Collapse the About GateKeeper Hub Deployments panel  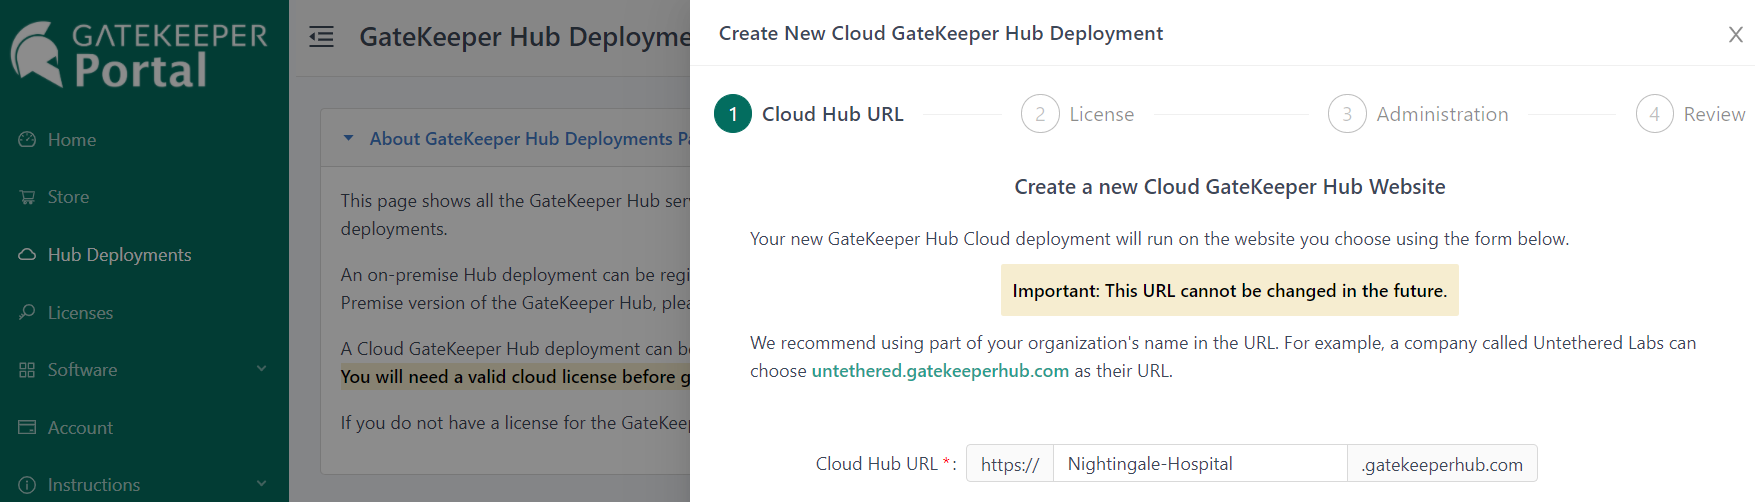pos(348,138)
